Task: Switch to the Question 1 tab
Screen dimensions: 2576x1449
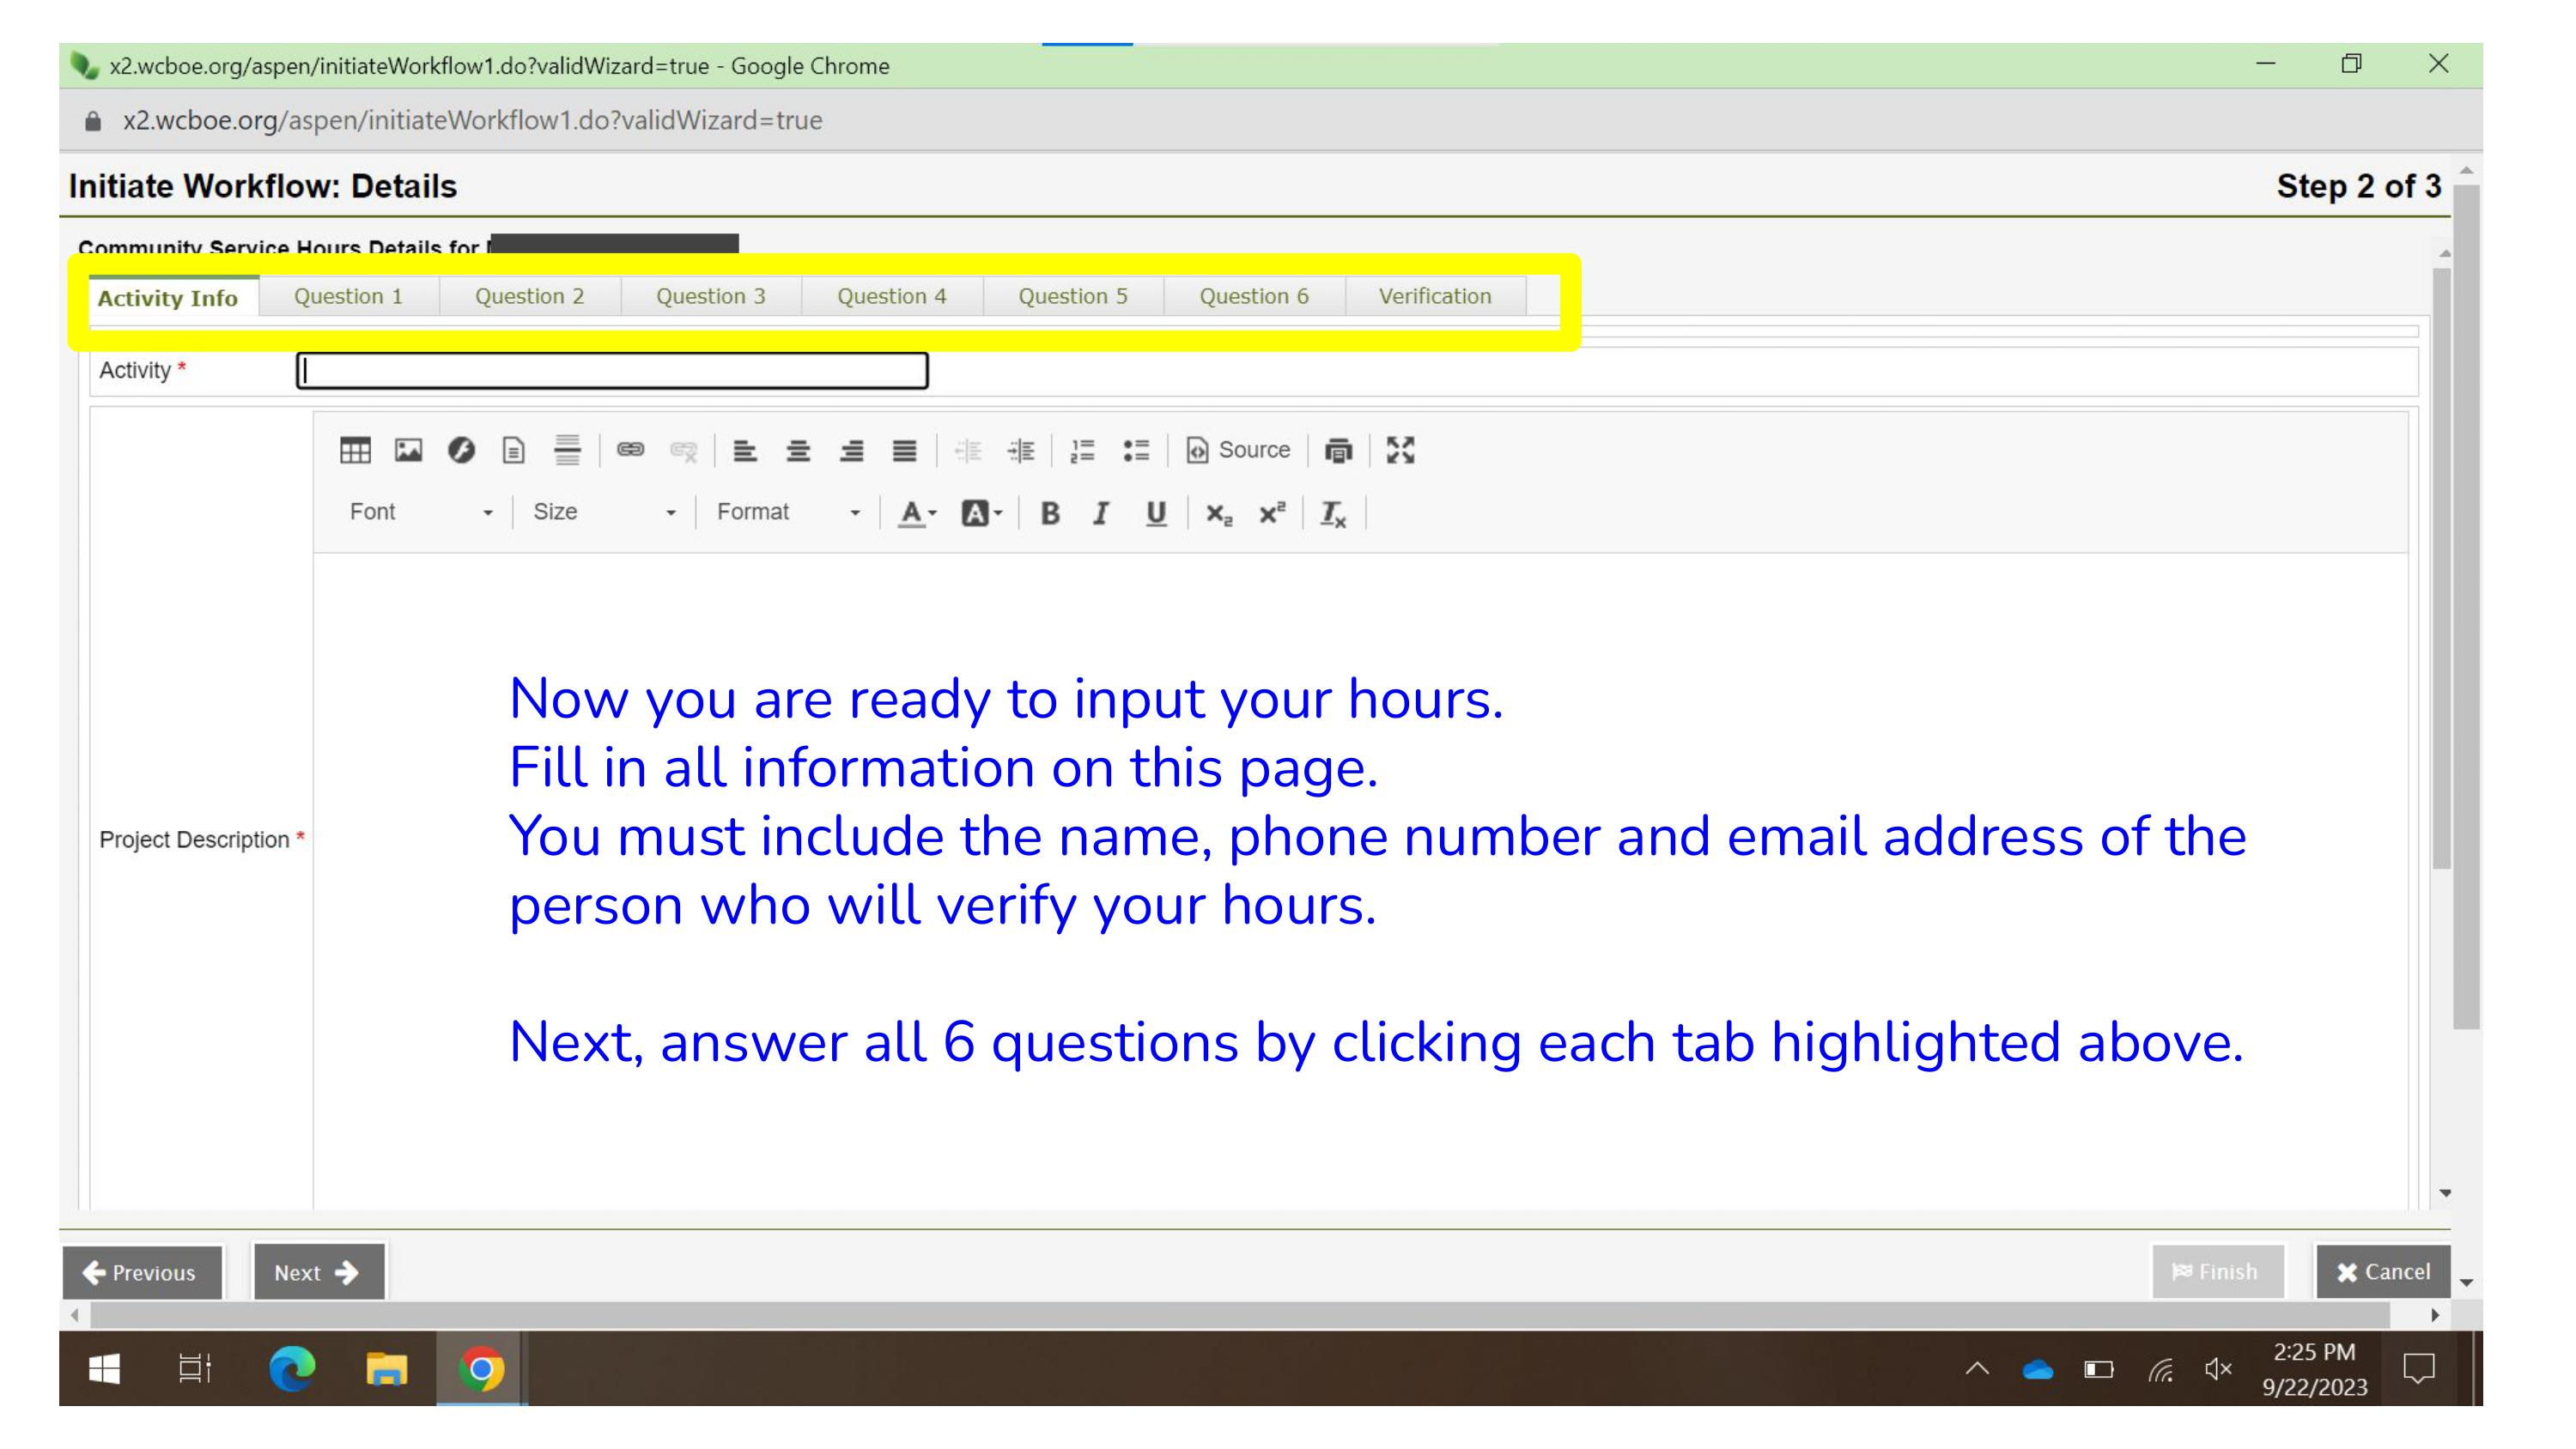Action: point(348,297)
